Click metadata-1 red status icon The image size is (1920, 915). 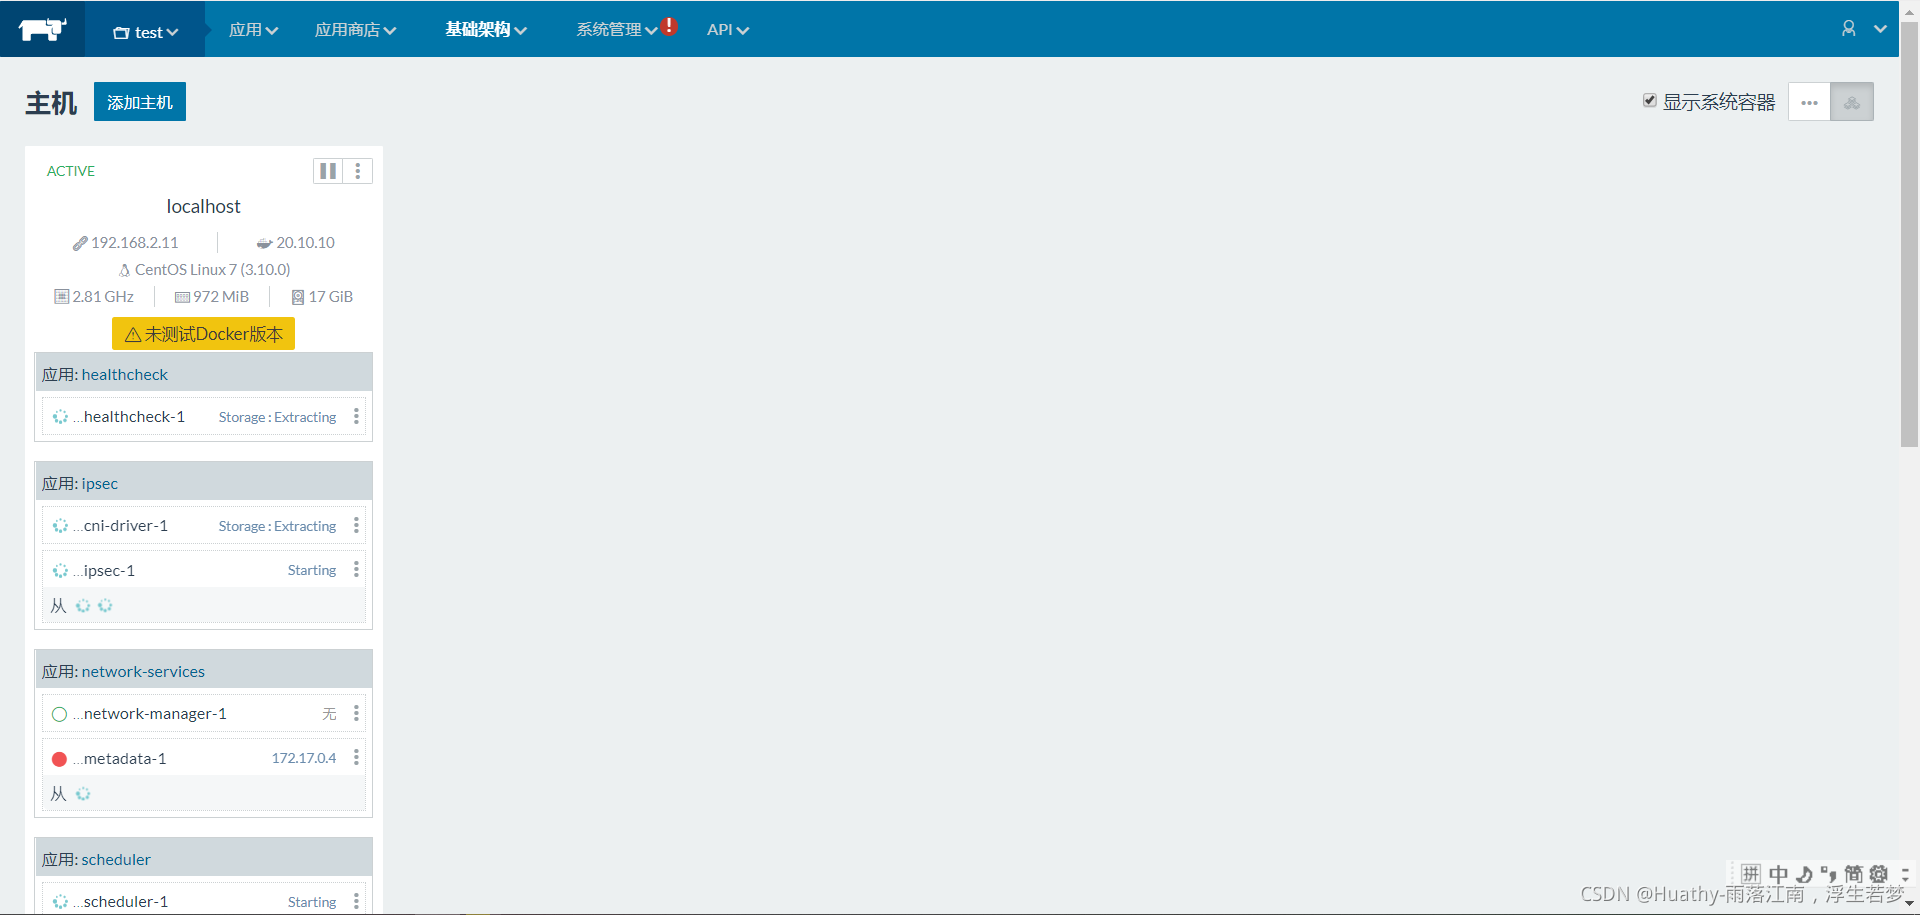(60, 759)
